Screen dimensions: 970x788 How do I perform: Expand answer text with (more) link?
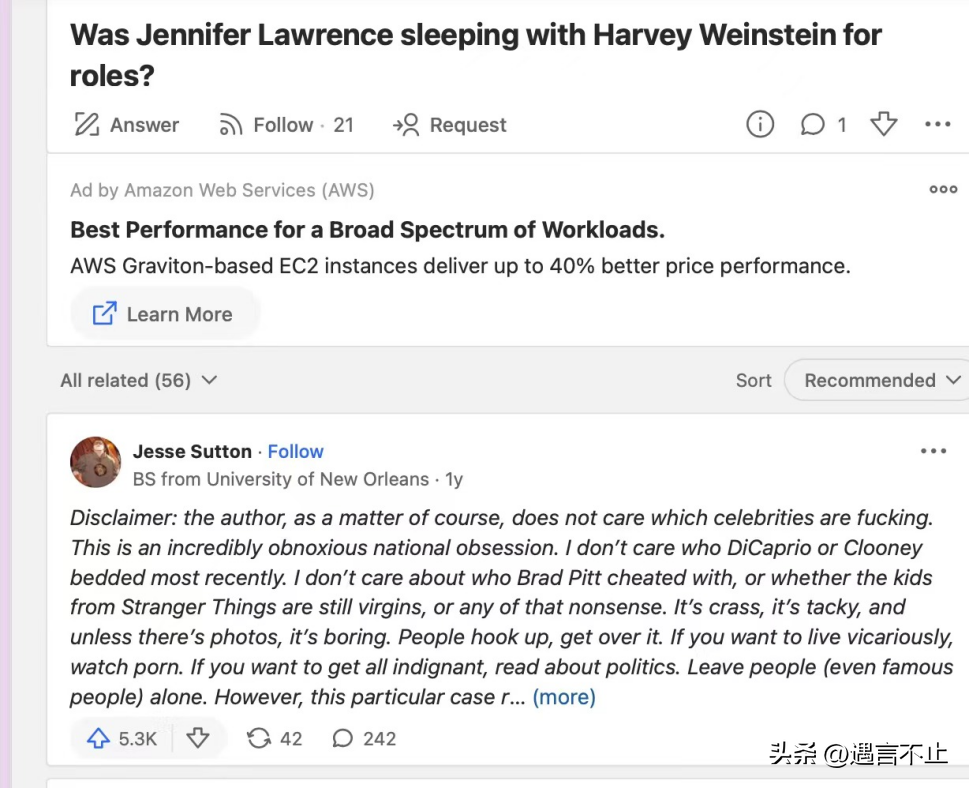pyautogui.click(x=564, y=697)
